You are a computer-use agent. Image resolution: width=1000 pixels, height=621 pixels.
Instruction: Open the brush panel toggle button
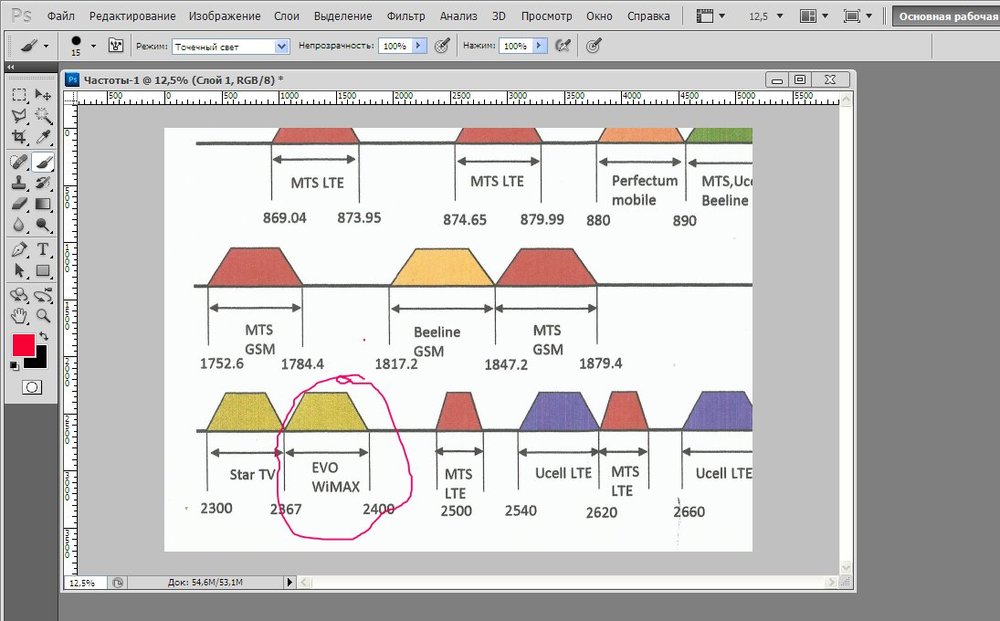click(x=116, y=46)
